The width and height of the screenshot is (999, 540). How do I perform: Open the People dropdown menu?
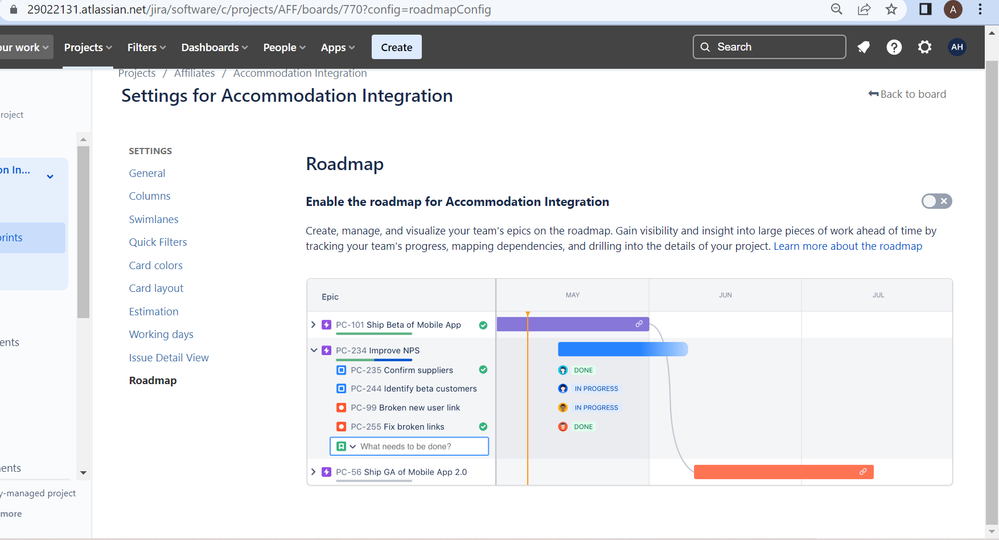(284, 47)
